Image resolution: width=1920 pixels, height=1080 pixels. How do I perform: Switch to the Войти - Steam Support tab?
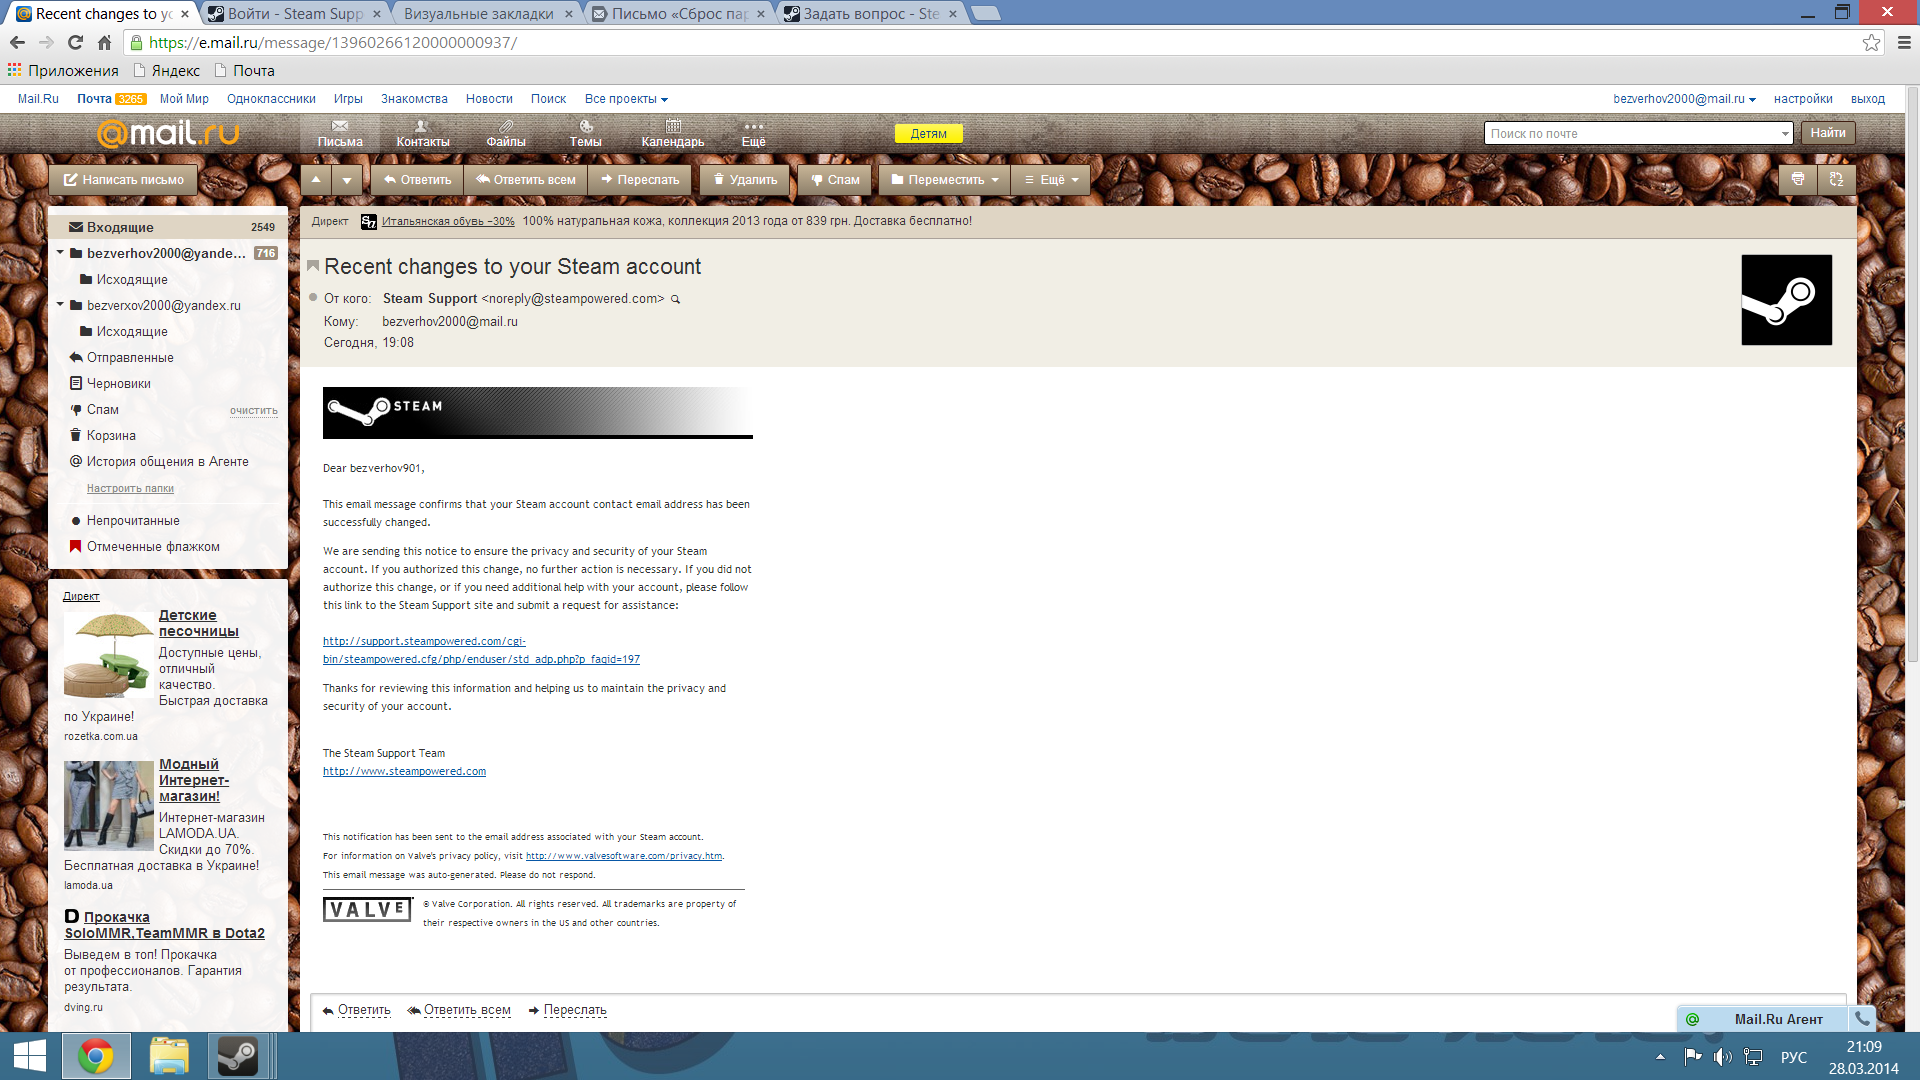click(x=295, y=14)
